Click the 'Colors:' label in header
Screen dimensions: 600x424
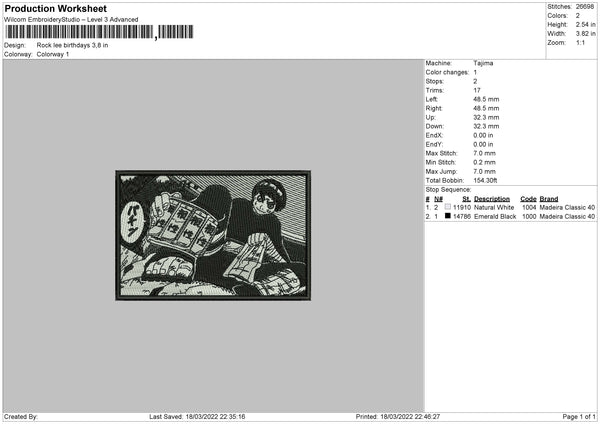click(x=557, y=16)
